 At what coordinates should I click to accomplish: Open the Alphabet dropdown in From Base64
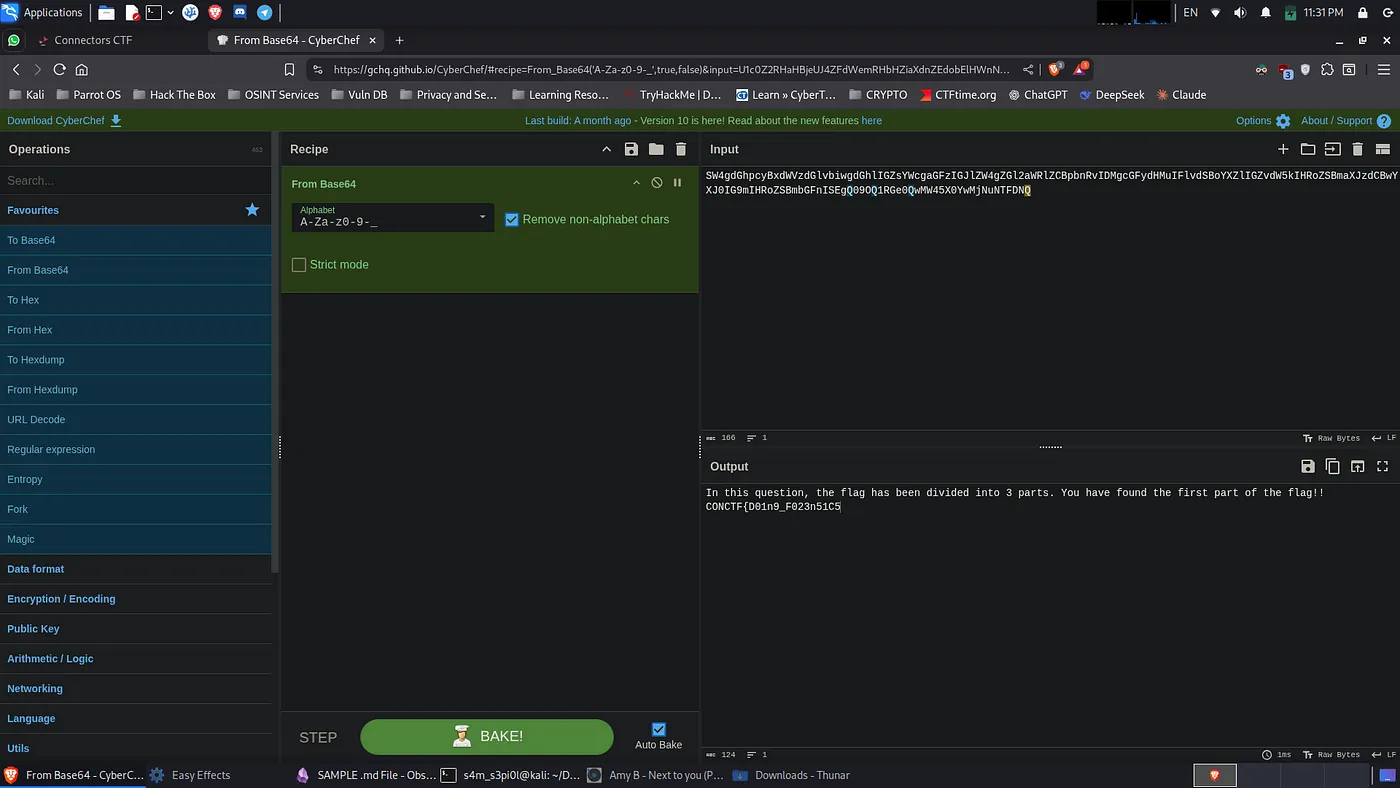pos(392,217)
